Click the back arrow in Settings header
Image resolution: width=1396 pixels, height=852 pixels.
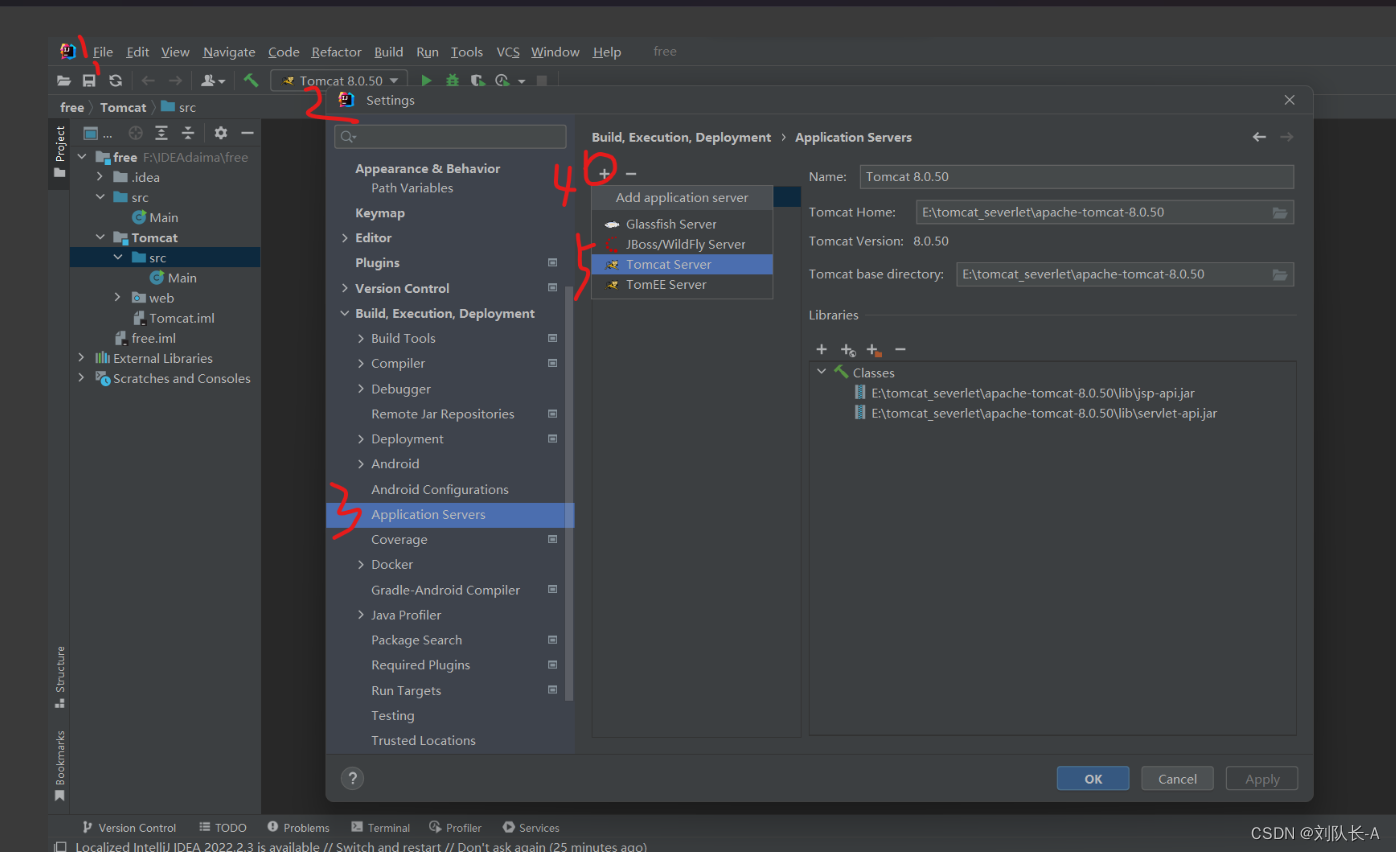(1259, 137)
